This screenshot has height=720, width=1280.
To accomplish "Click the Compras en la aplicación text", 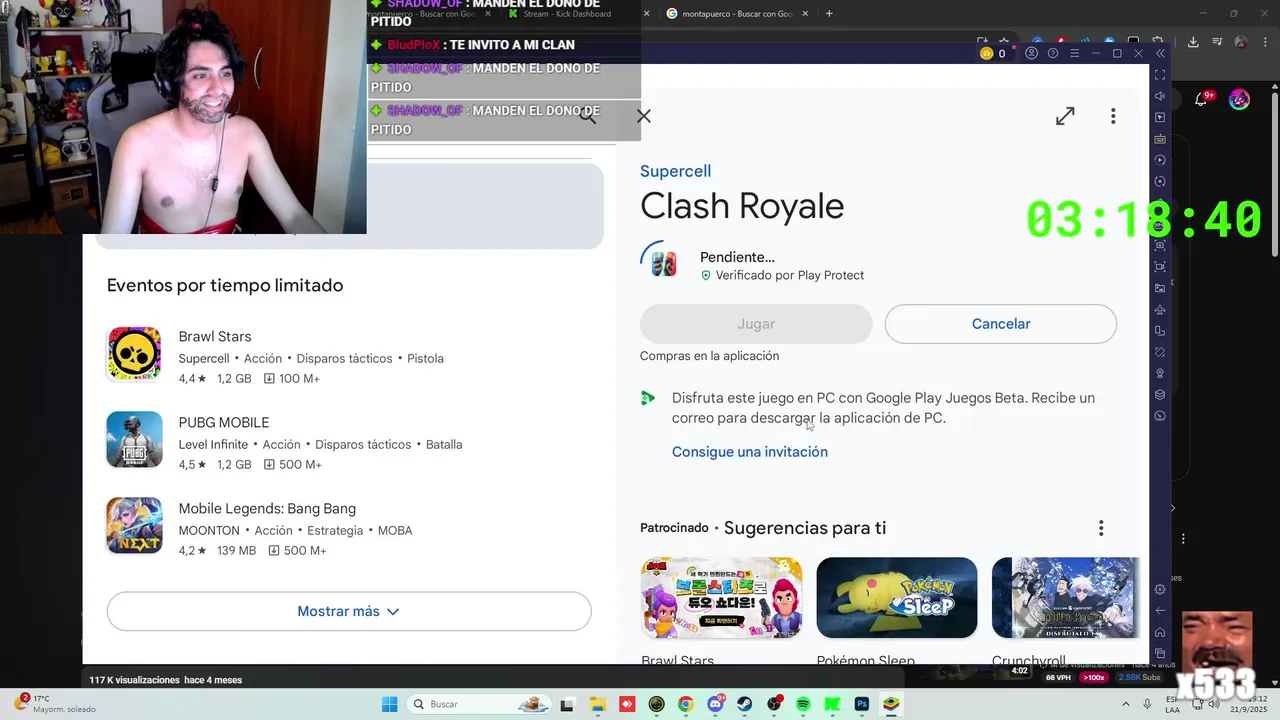I will [709, 356].
